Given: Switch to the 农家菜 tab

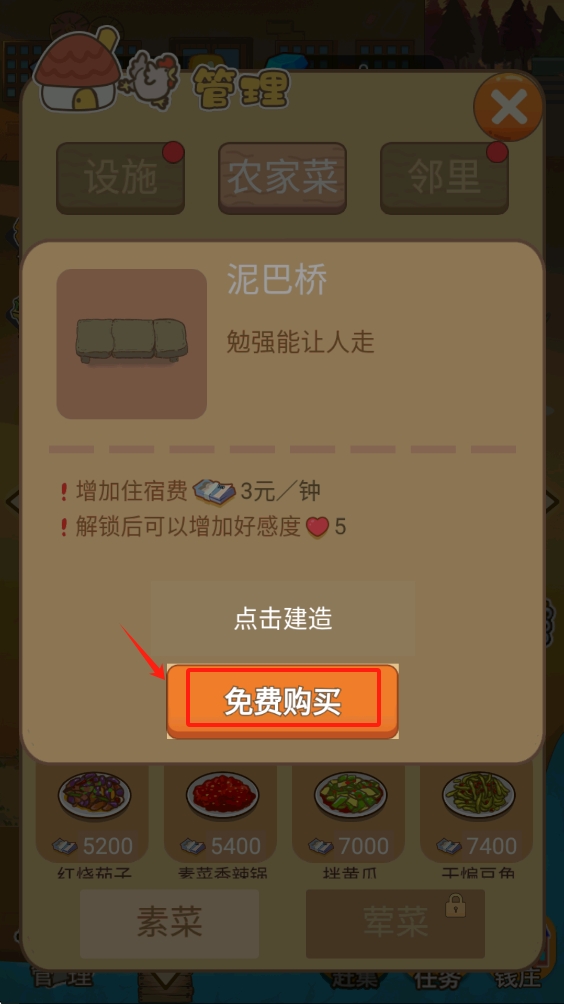Looking at the screenshot, I should click(282, 178).
